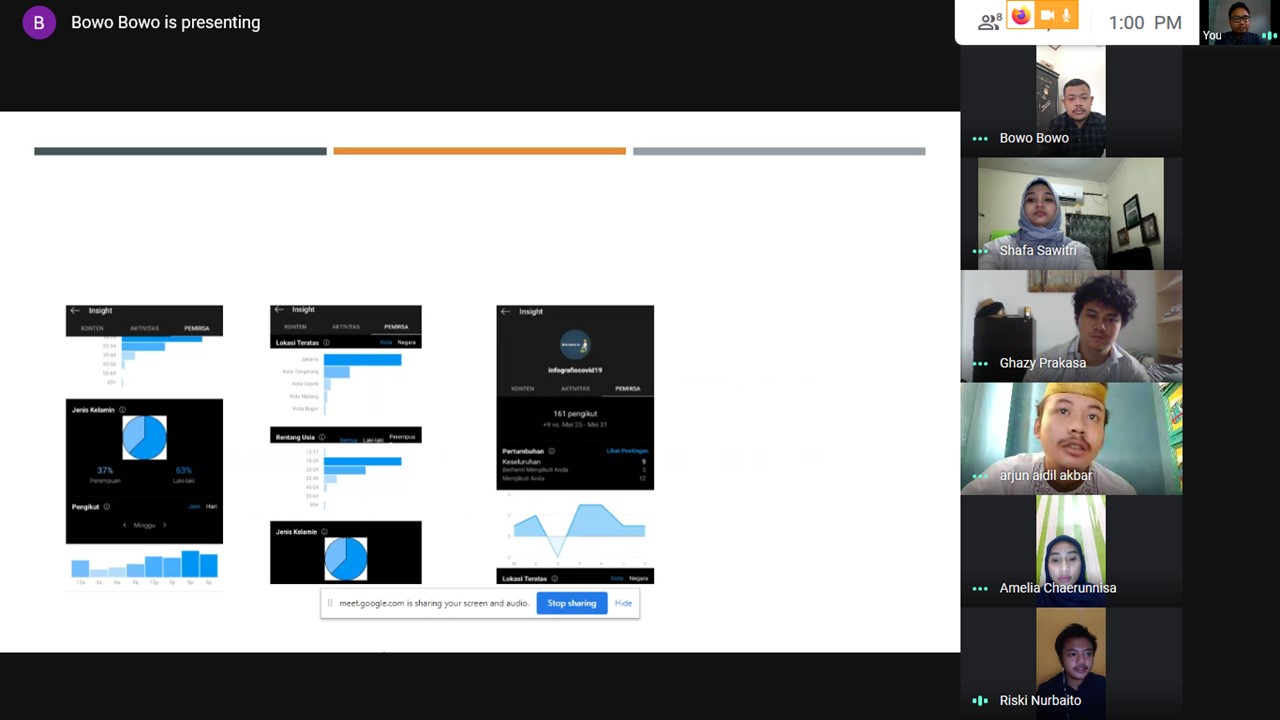
Task: Click the 1:00 PM clock display
Action: 1145,23
